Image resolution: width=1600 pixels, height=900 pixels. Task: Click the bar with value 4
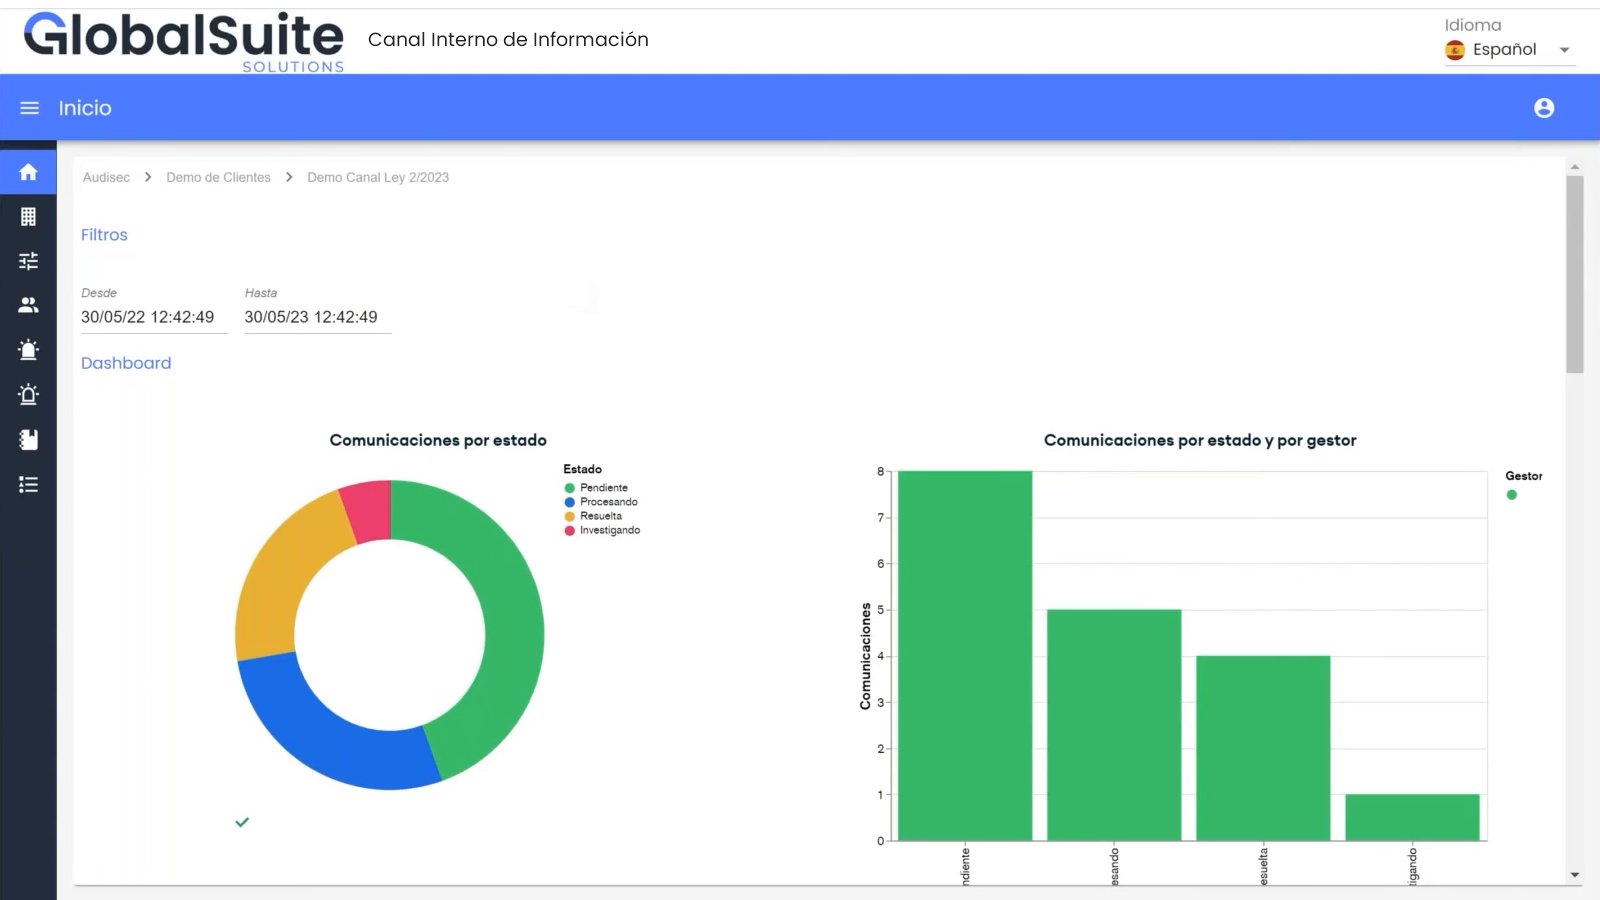1263,748
